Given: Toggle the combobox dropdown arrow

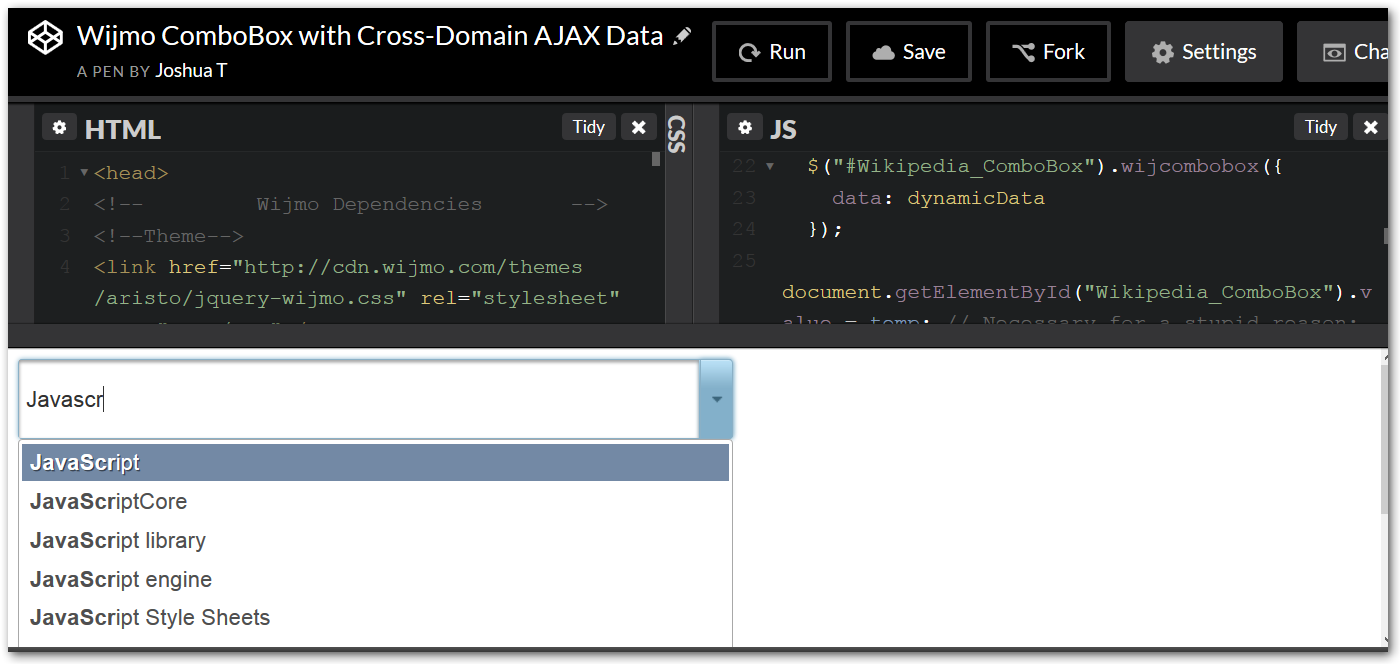Looking at the screenshot, I should coord(716,399).
